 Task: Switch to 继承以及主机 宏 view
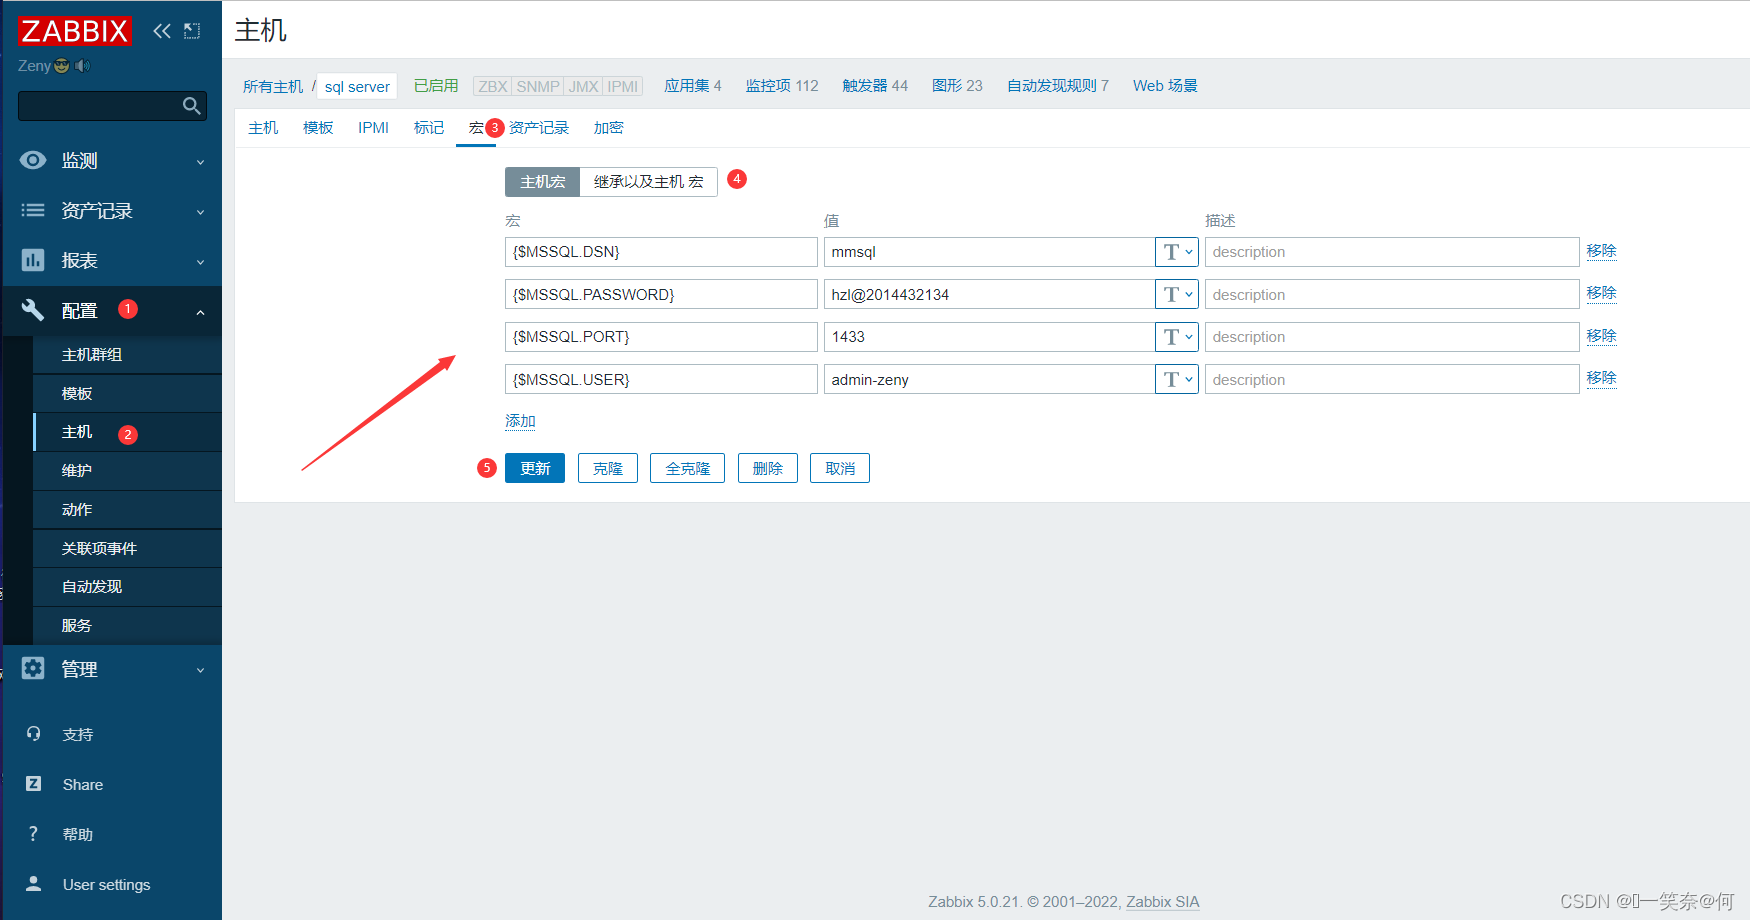tap(649, 182)
